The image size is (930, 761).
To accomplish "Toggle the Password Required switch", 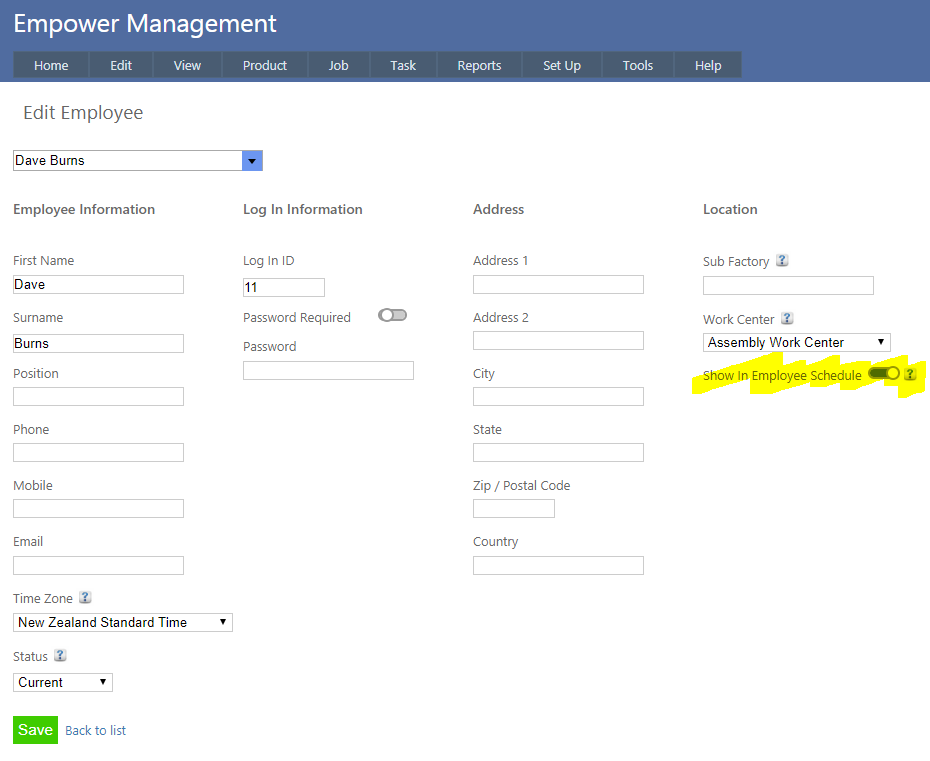I will pyautogui.click(x=392, y=315).
